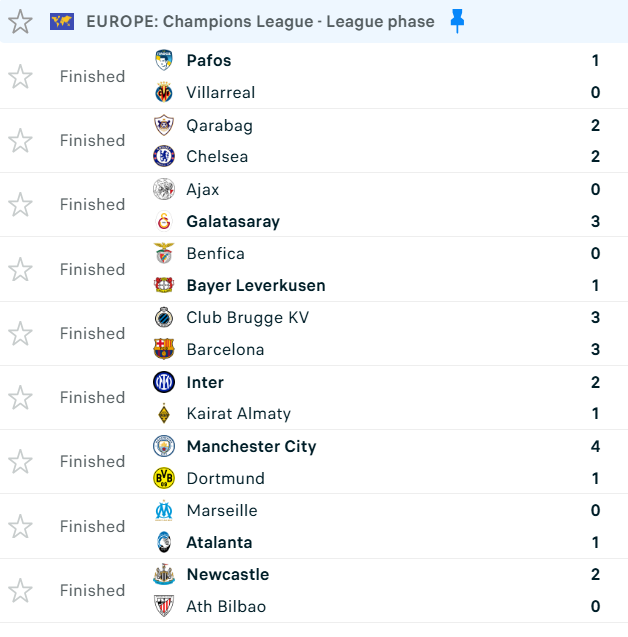Favorite the Newcastle vs Ath Bilbao match

20,590
